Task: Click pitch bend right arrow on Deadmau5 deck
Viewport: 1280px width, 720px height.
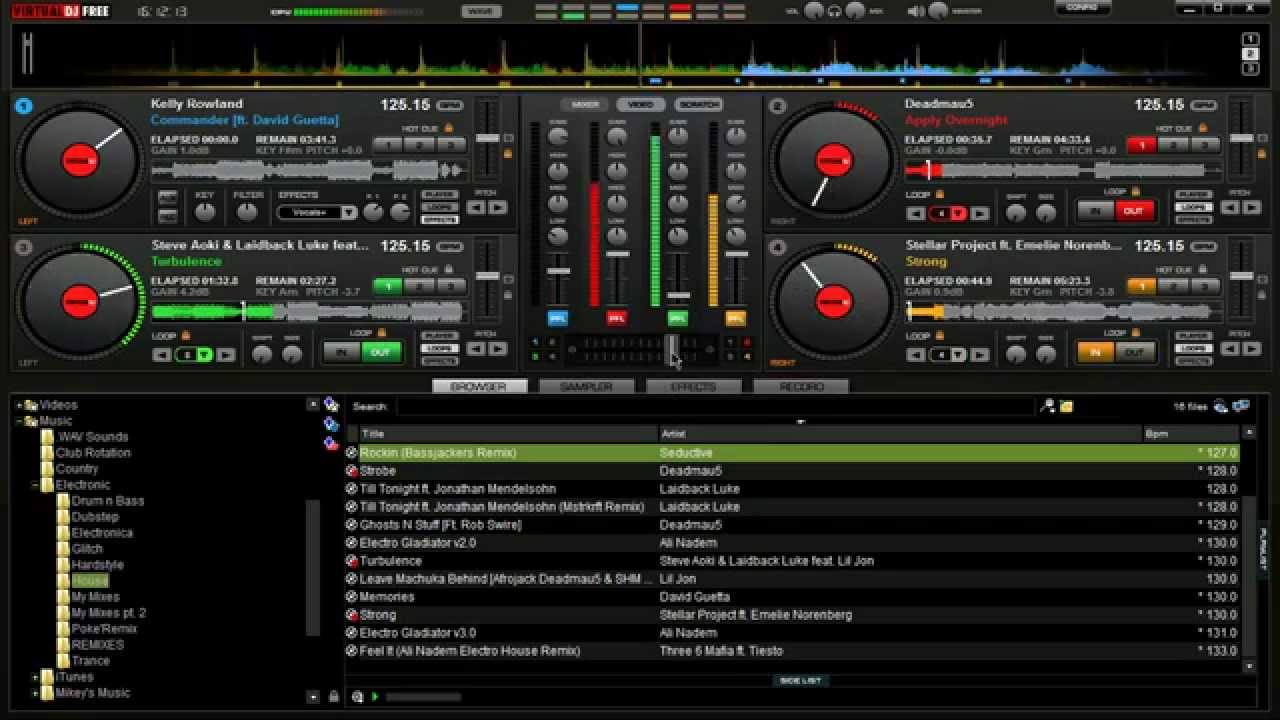Action: click(1251, 208)
